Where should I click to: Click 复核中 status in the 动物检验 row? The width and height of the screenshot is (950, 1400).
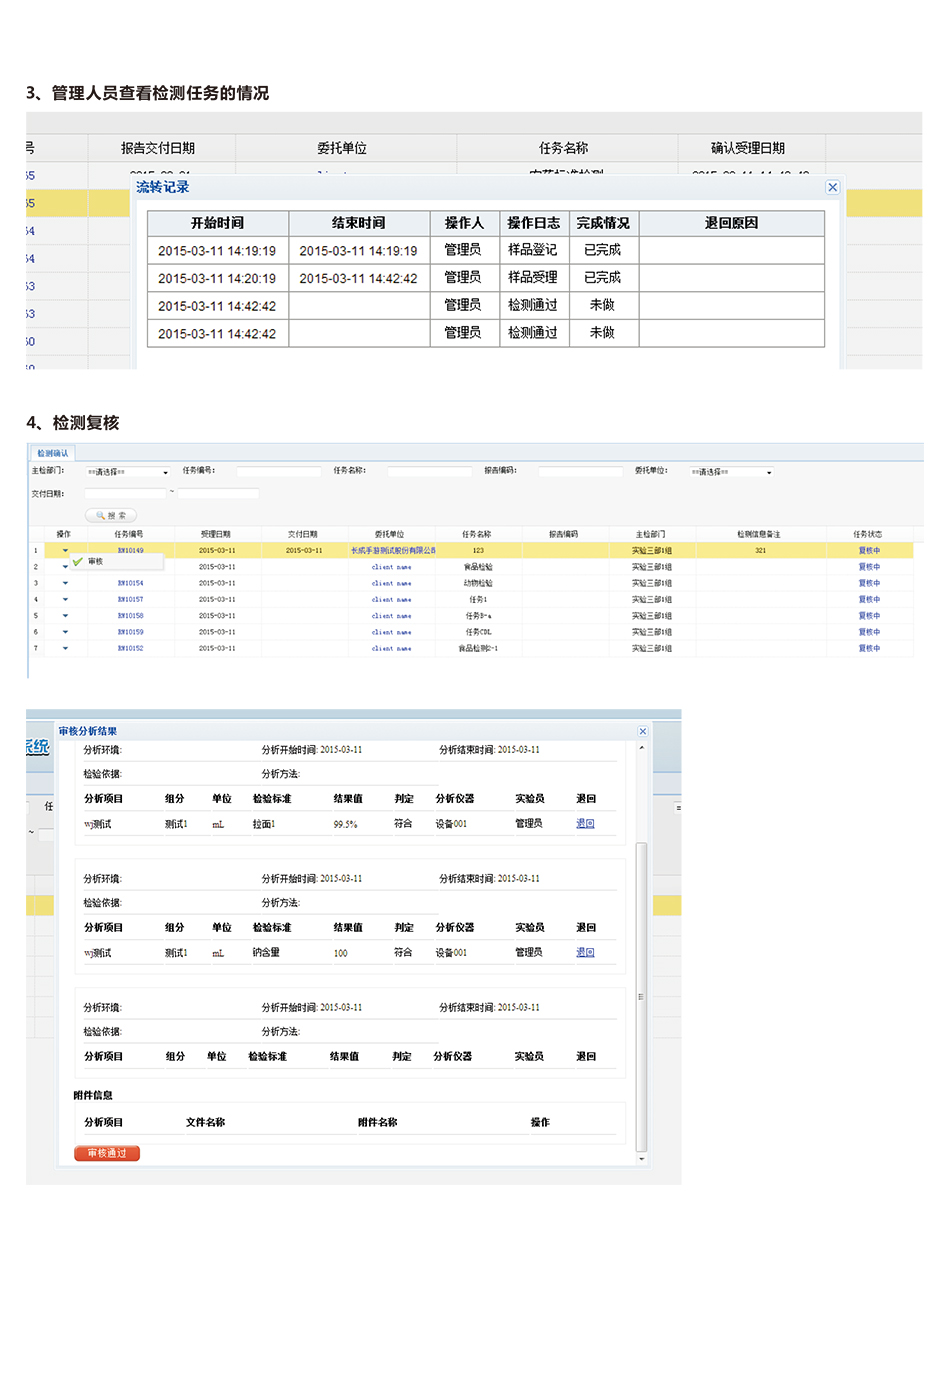point(869,583)
